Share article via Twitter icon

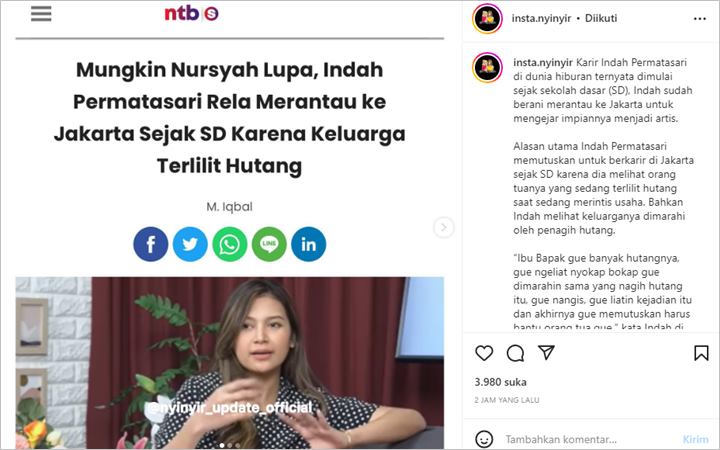(x=190, y=244)
